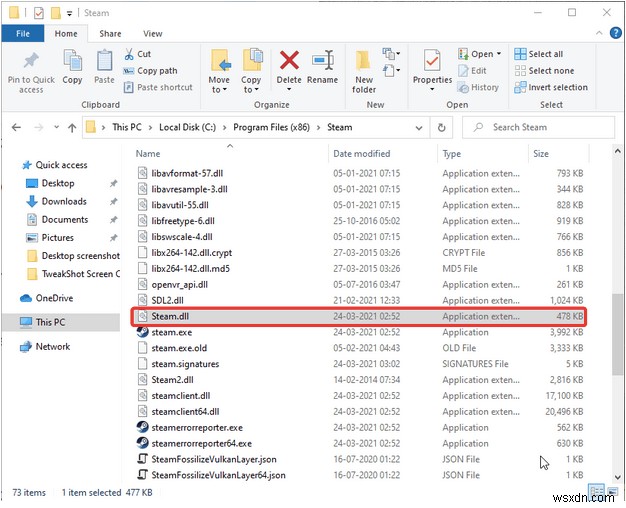
Task: Click the Local Disk (C:) breadcrumb
Action: point(187,127)
